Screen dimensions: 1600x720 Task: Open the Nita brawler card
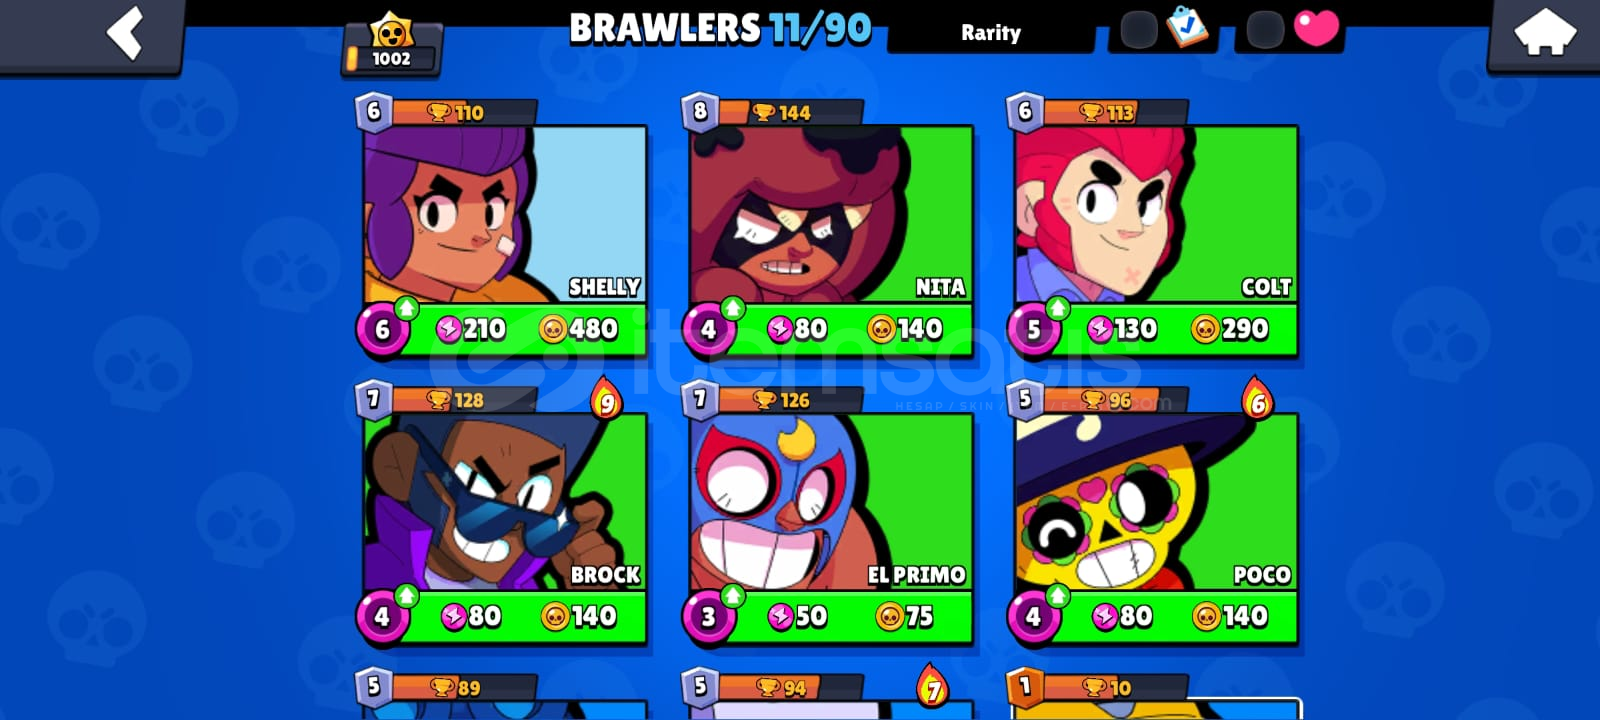[830, 228]
